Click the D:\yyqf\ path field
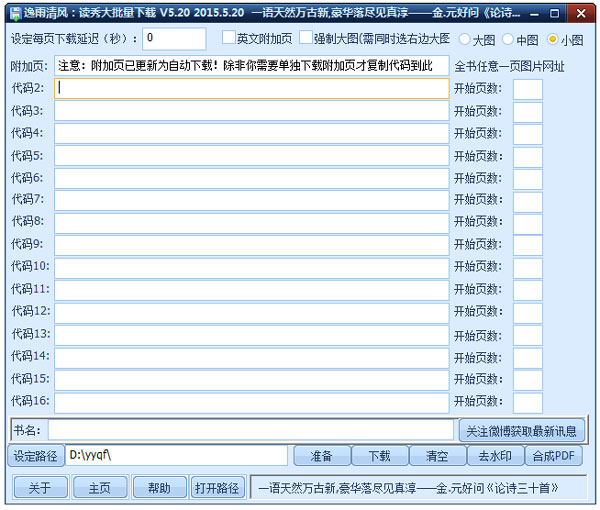Image resolution: width=600 pixels, height=510 pixels. [176, 455]
